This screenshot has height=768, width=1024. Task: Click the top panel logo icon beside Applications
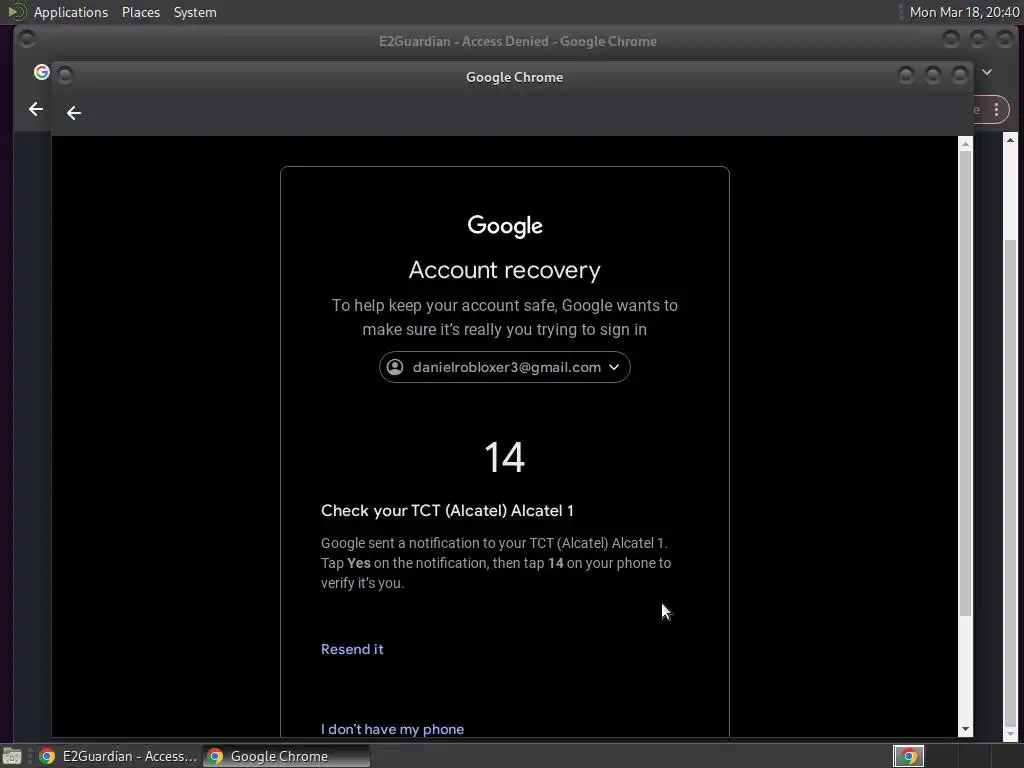(16, 12)
